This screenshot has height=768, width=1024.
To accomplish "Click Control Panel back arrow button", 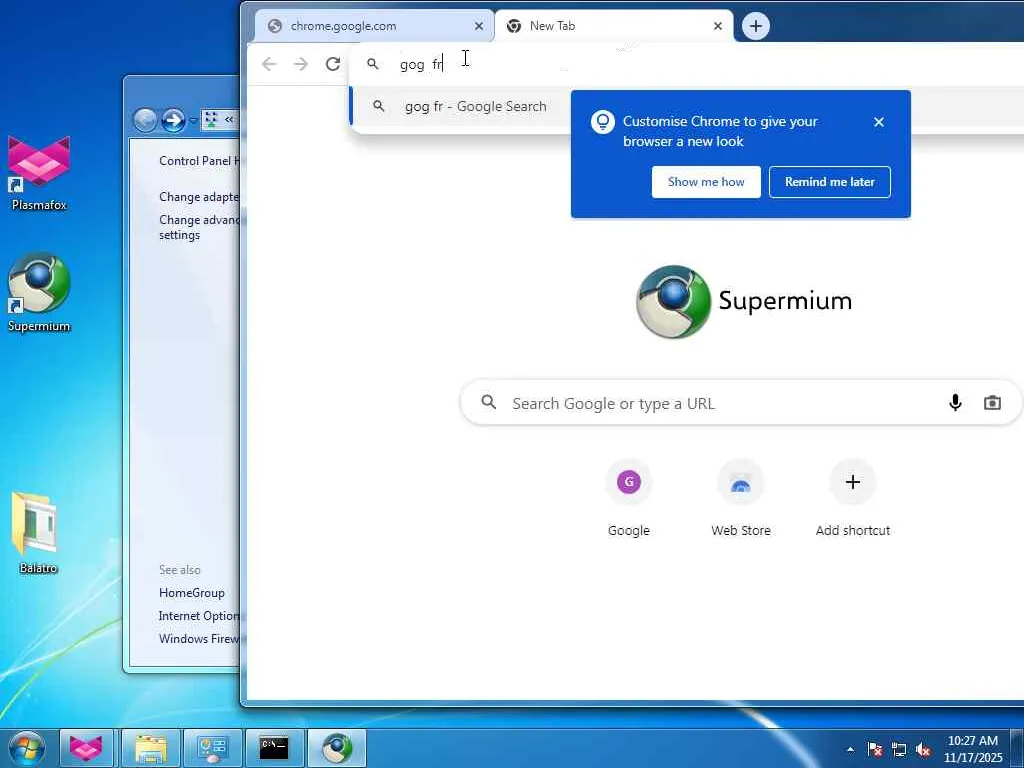I will point(145,120).
